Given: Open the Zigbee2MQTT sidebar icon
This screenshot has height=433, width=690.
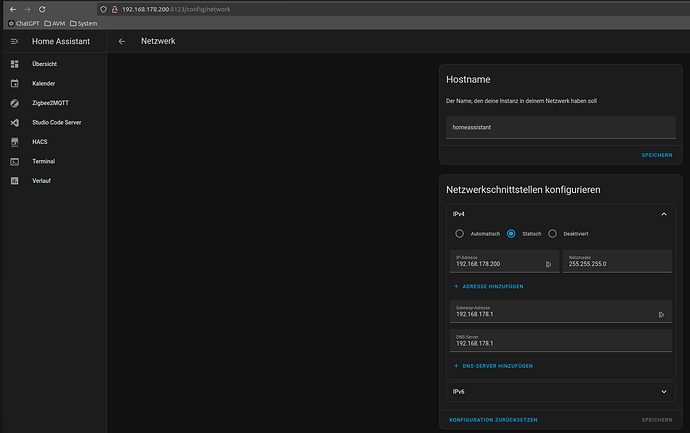Looking at the screenshot, I should click(x=15, y=103).
